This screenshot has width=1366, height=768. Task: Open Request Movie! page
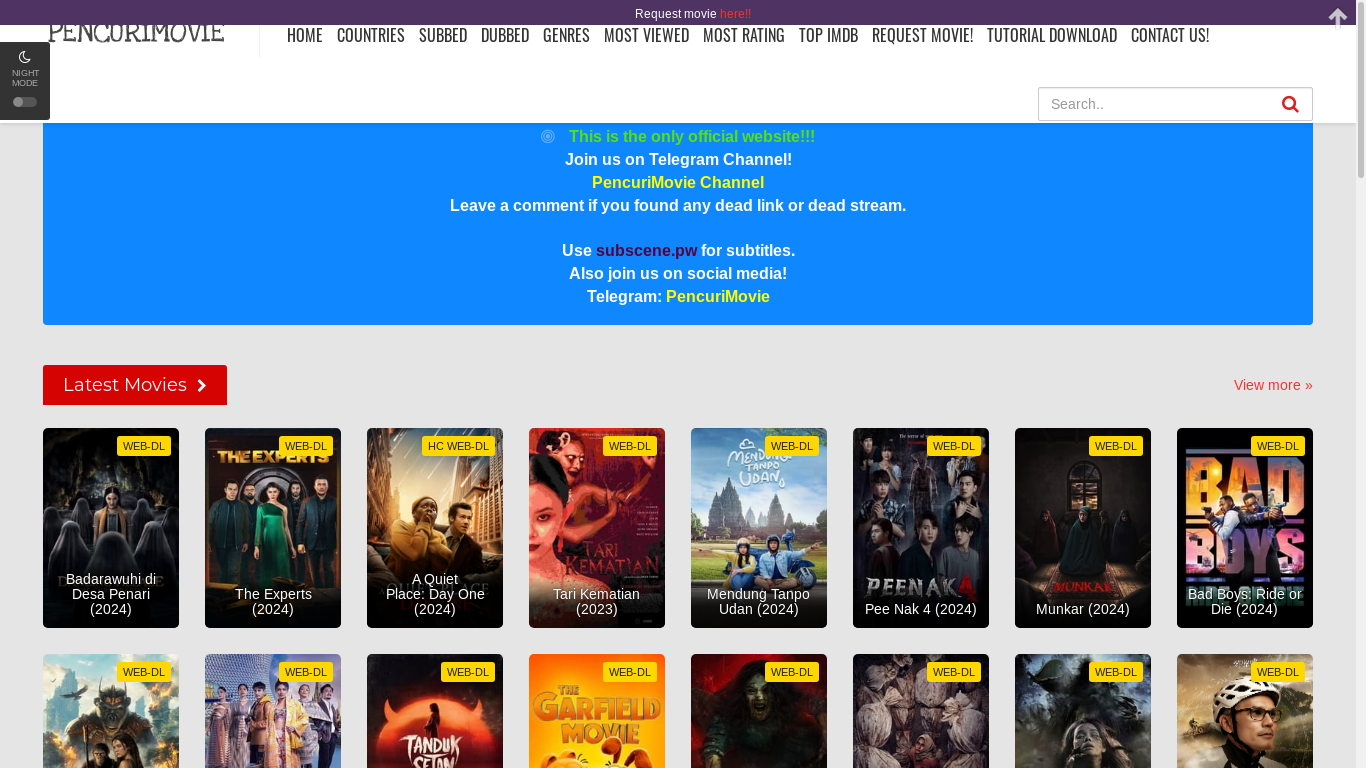922,35
